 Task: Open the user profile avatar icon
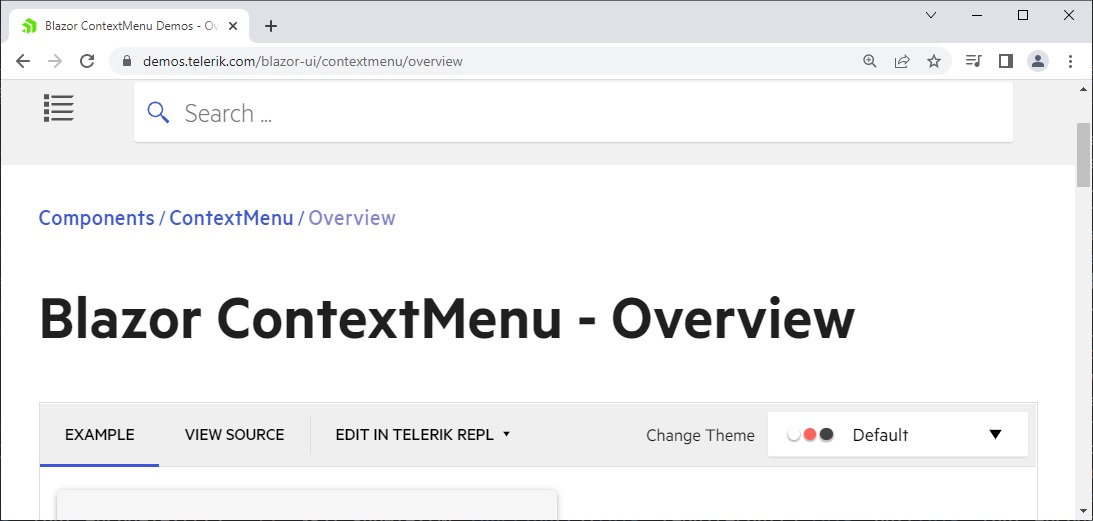(1038, 61)
